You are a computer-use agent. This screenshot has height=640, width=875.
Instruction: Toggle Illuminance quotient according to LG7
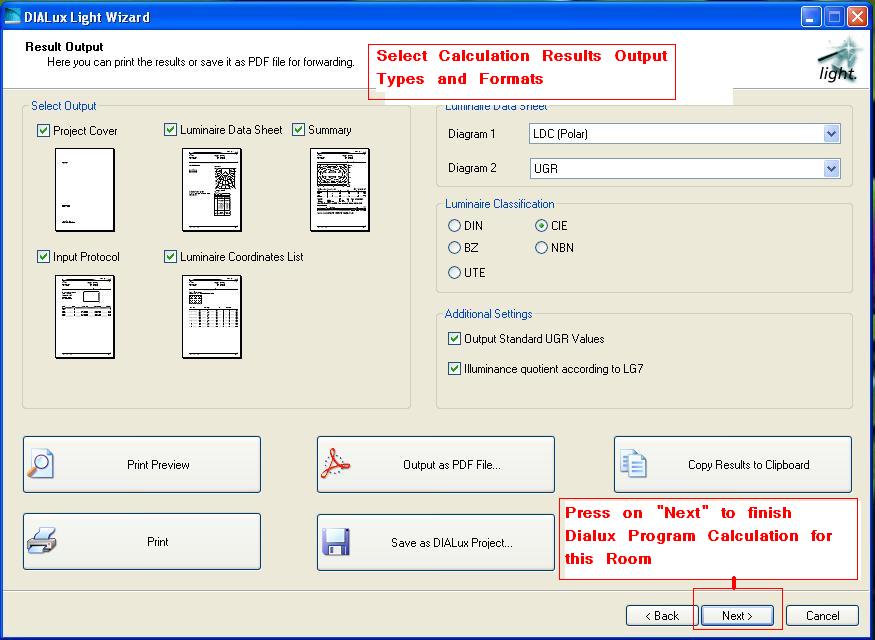coord(456,367)
